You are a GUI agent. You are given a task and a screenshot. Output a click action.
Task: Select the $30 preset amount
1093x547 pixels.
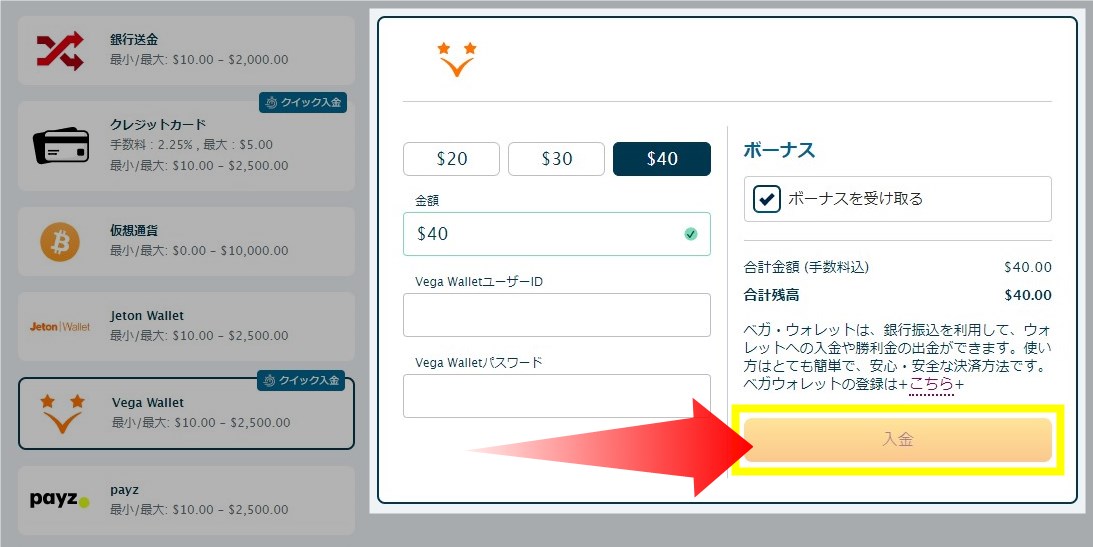tap(556, 159)
